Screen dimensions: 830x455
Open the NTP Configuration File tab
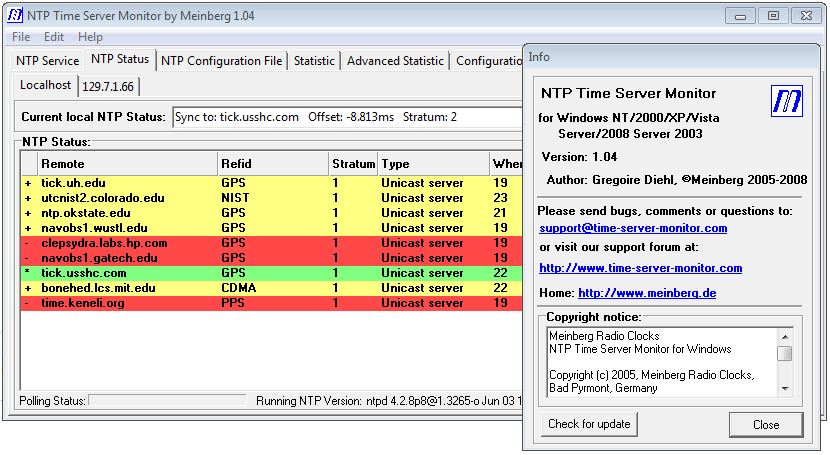pyautogui.click(x=221, y=61)
